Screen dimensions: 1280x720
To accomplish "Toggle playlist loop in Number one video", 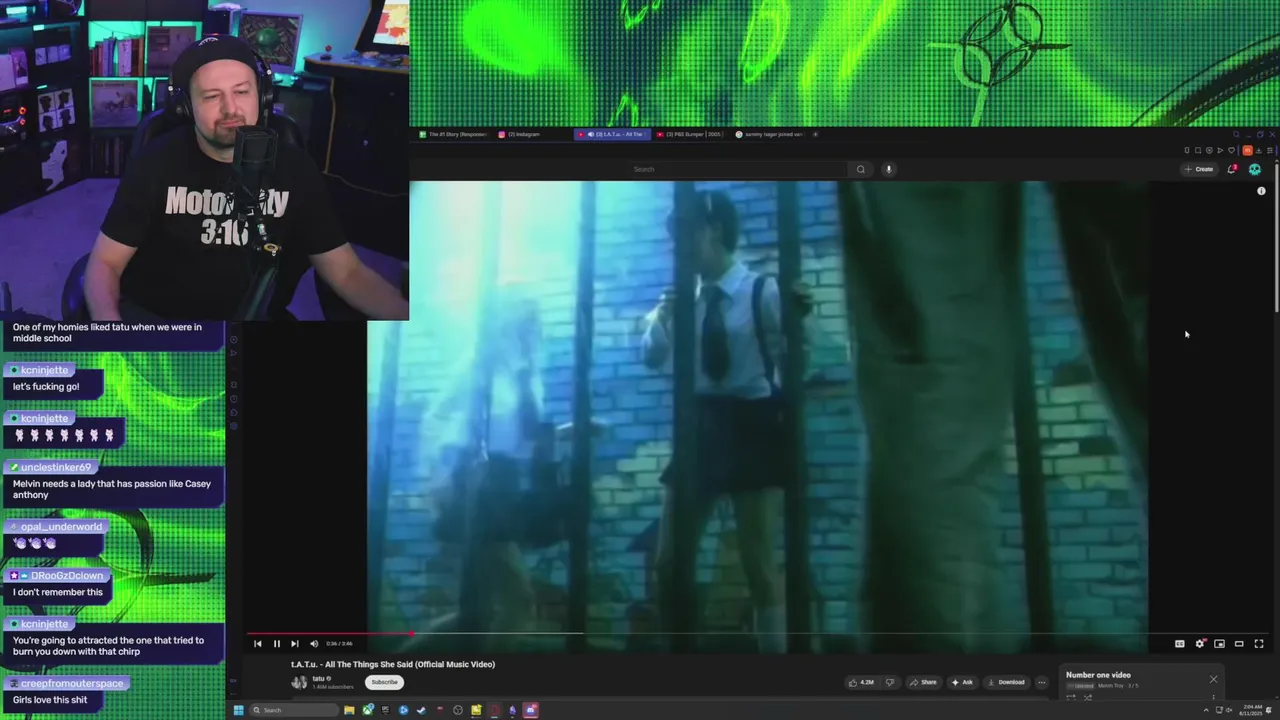I will (1071, 697).
